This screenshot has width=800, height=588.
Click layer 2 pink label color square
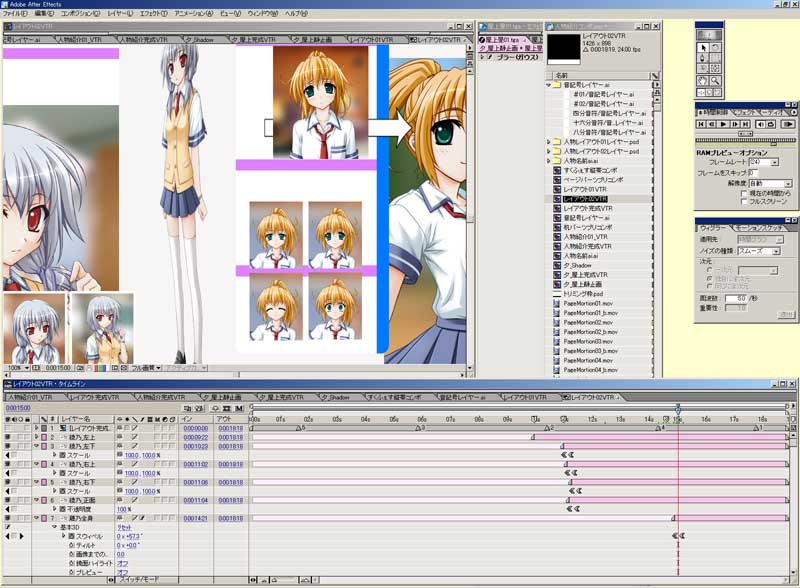pyautogui.click(x=44, y=437)
